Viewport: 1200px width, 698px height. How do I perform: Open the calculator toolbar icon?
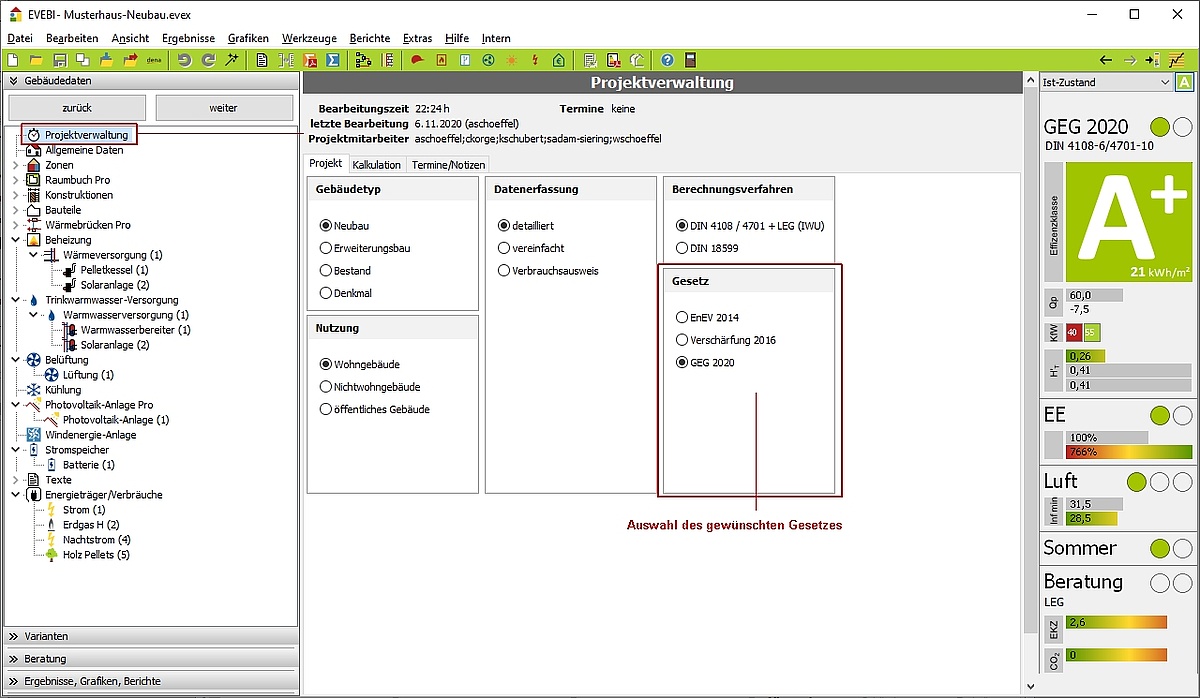pos(690,60)
